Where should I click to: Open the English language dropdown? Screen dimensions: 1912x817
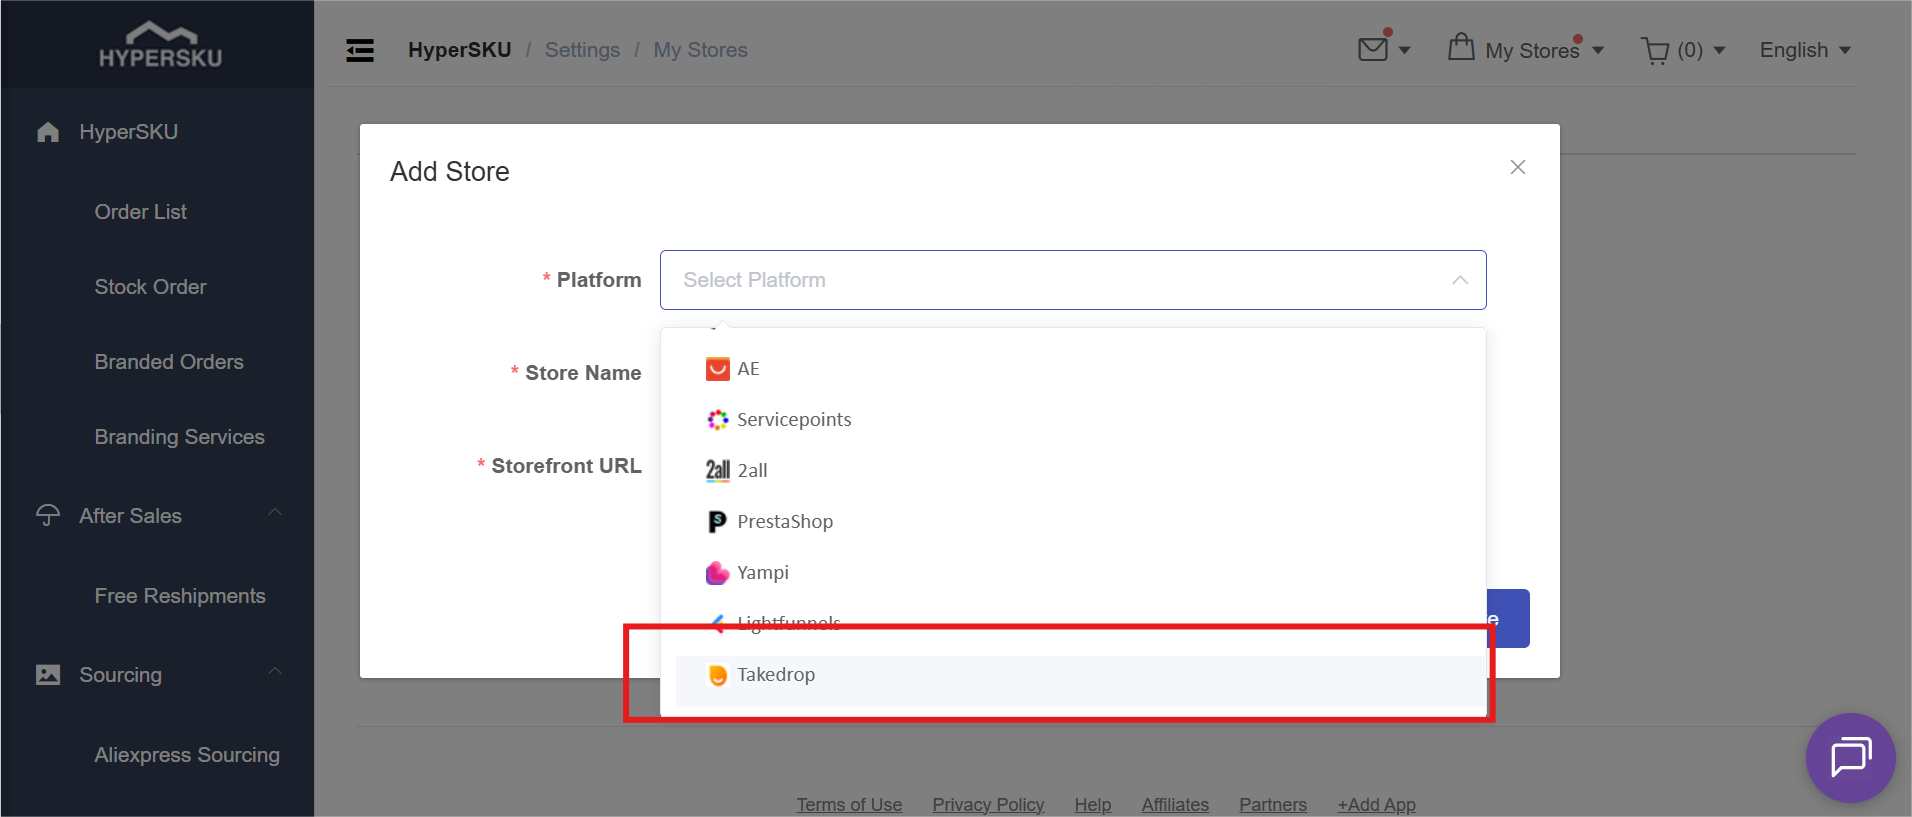coord(1805,50)
